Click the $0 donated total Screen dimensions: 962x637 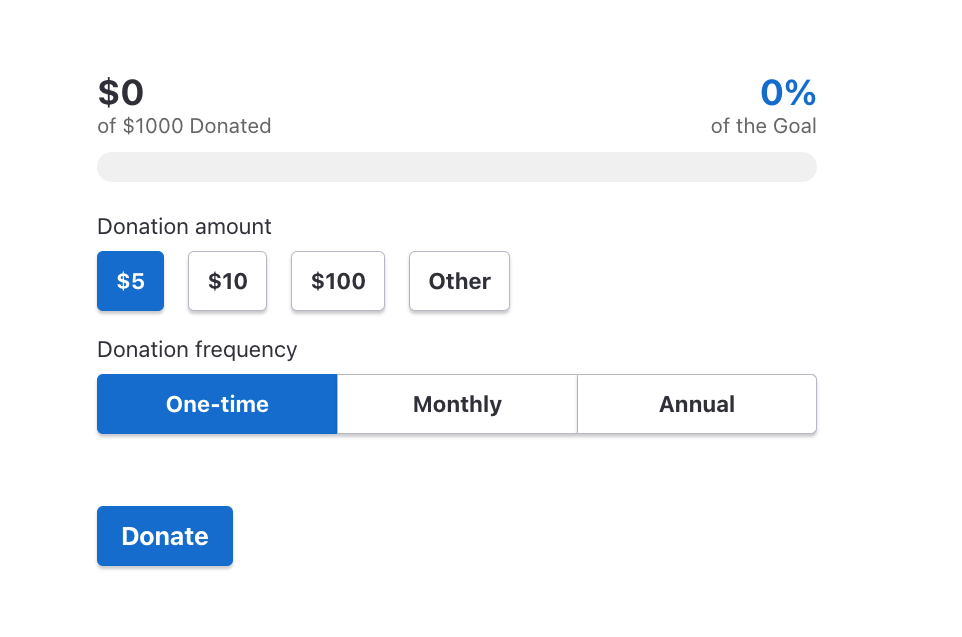pyautogui.click(x=120, y=92)
